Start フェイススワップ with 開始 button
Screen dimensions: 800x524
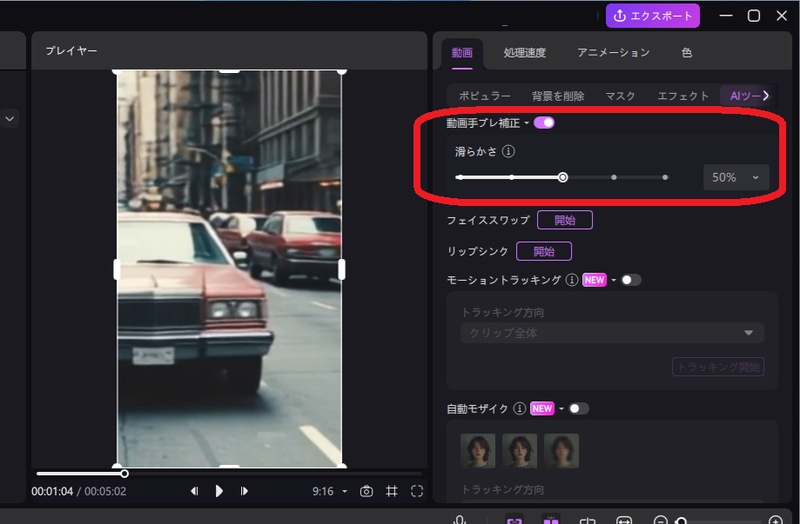(565, 220)
